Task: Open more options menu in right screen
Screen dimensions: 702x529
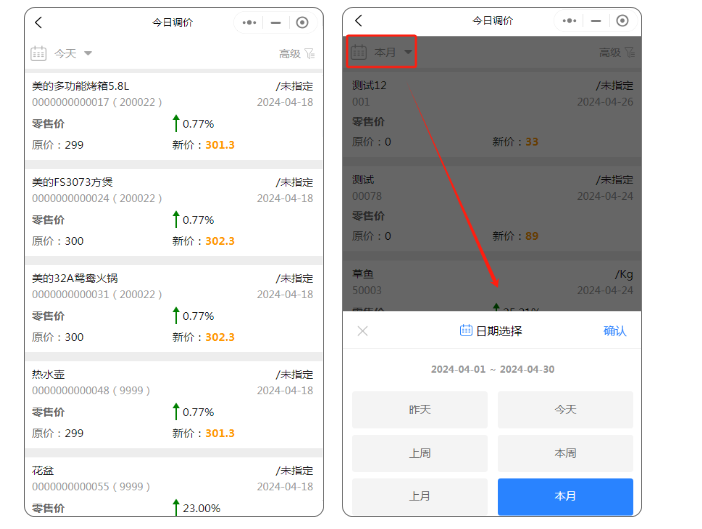Action: 569,21
